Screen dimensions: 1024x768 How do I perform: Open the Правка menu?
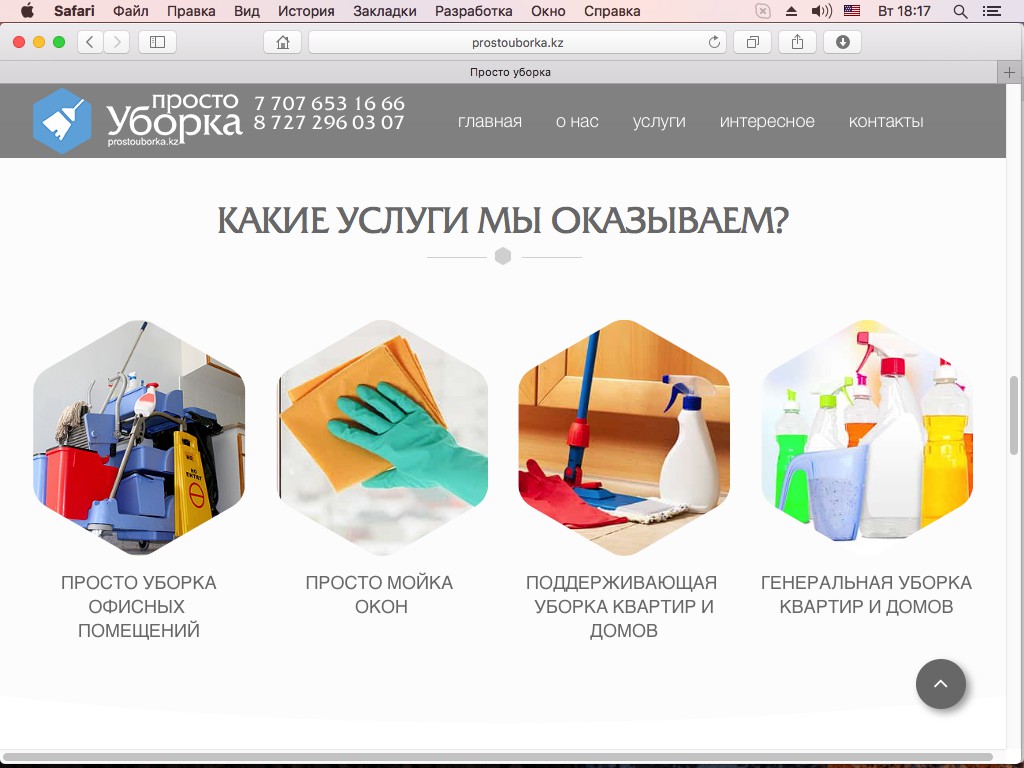point(191,11)
